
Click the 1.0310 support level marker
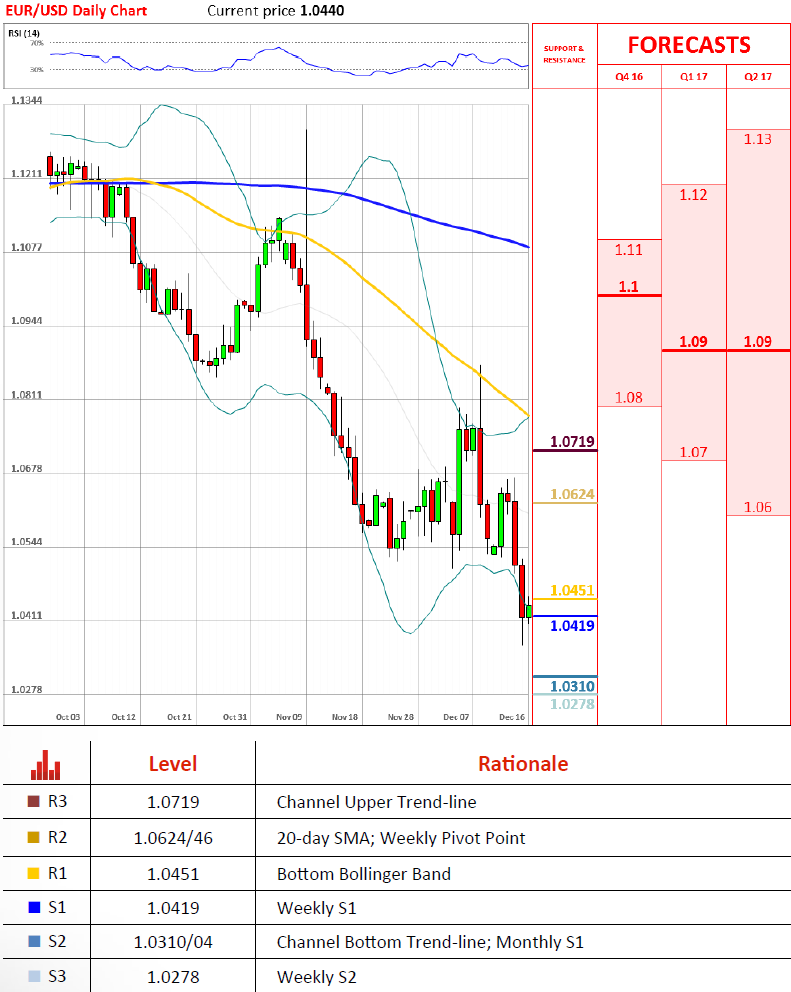572,686
